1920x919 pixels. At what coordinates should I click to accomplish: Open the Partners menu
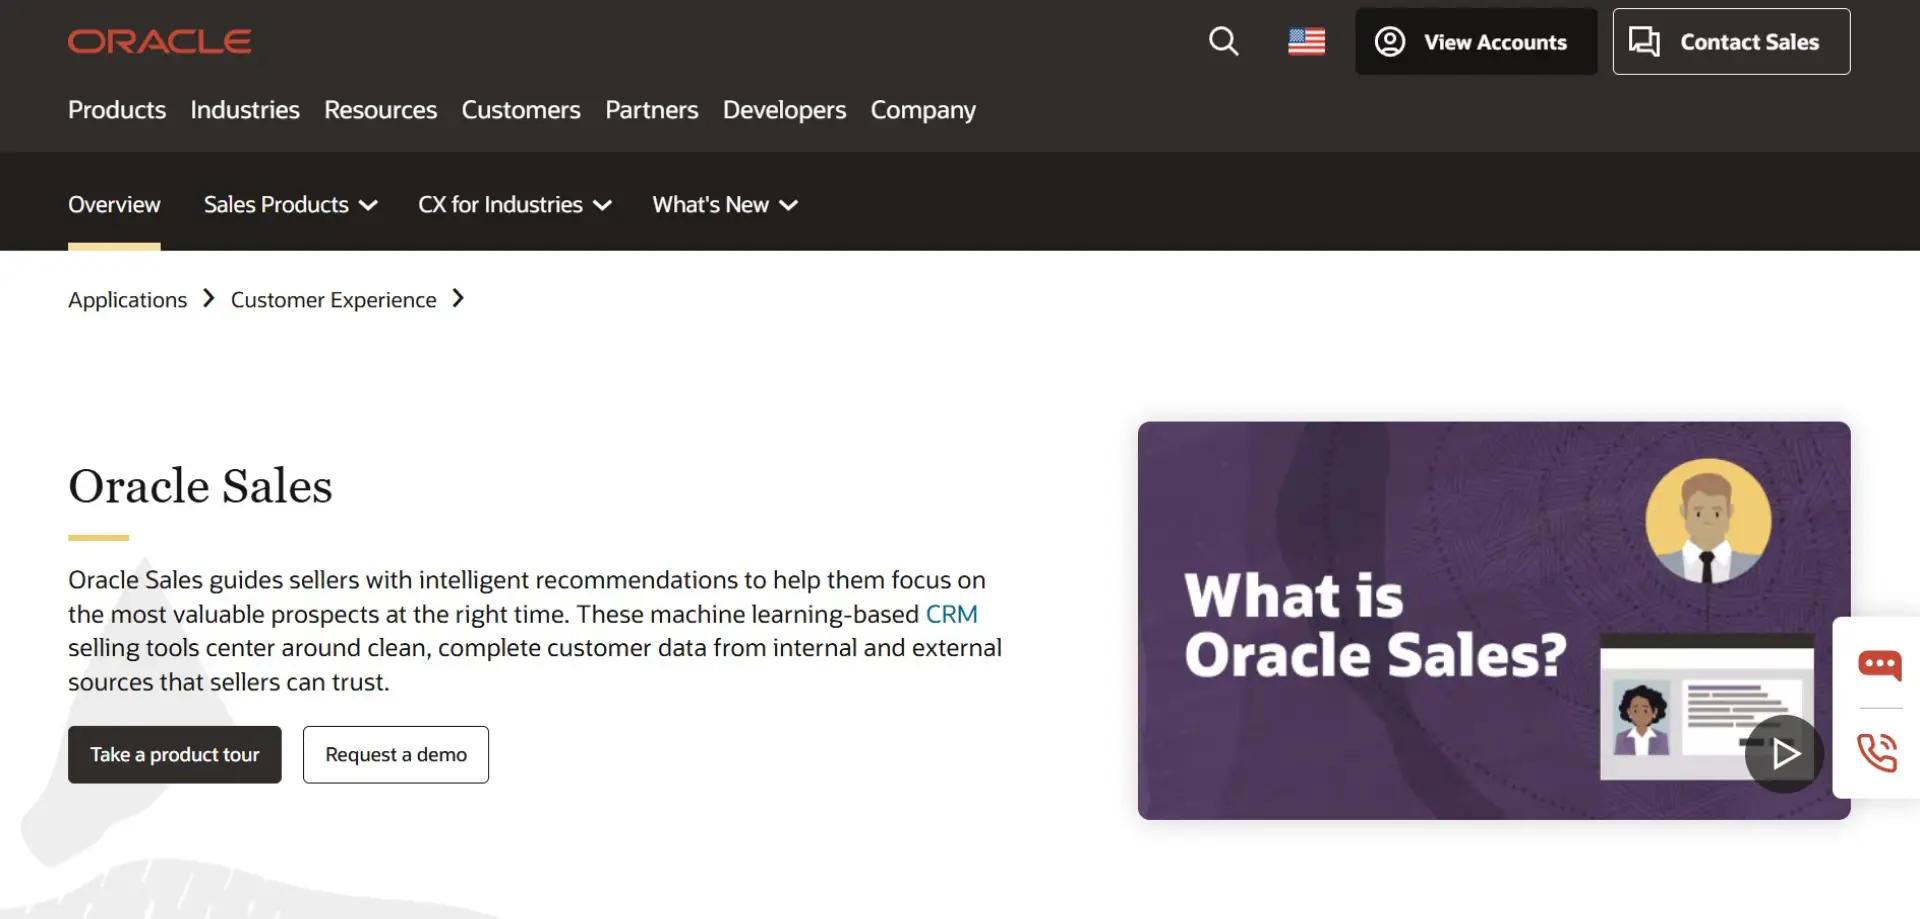click(652, 110)
